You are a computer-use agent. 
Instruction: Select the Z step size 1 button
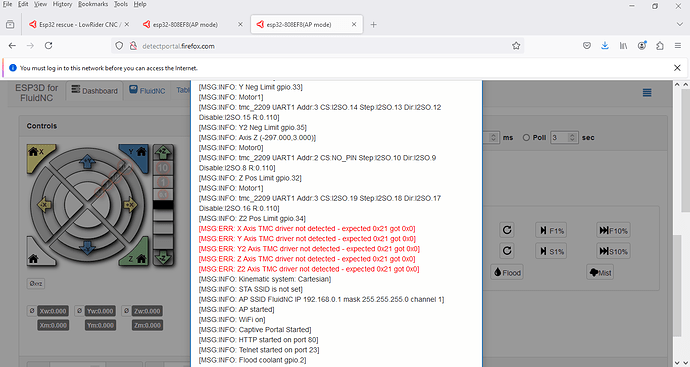(163, 182)
